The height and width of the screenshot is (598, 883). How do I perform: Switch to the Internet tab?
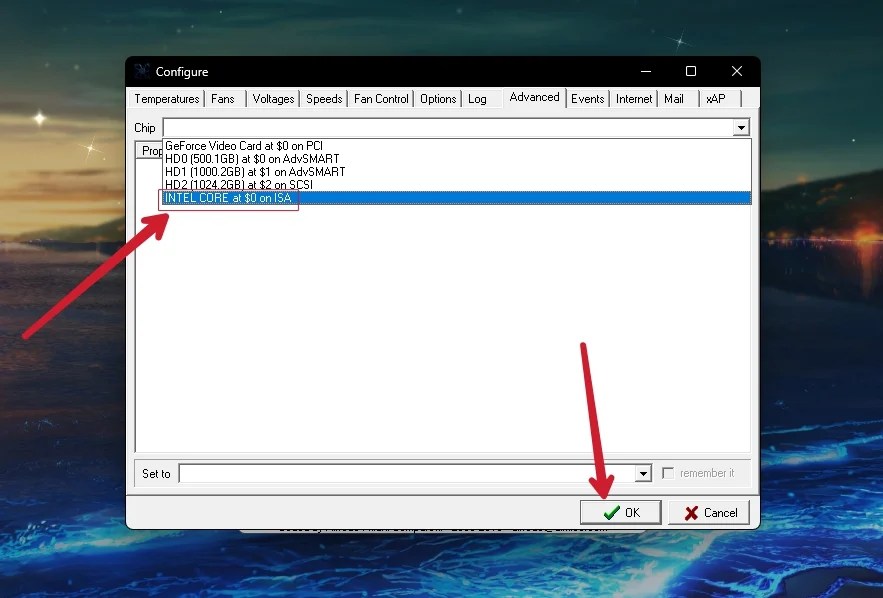click(x=634, y=98)
